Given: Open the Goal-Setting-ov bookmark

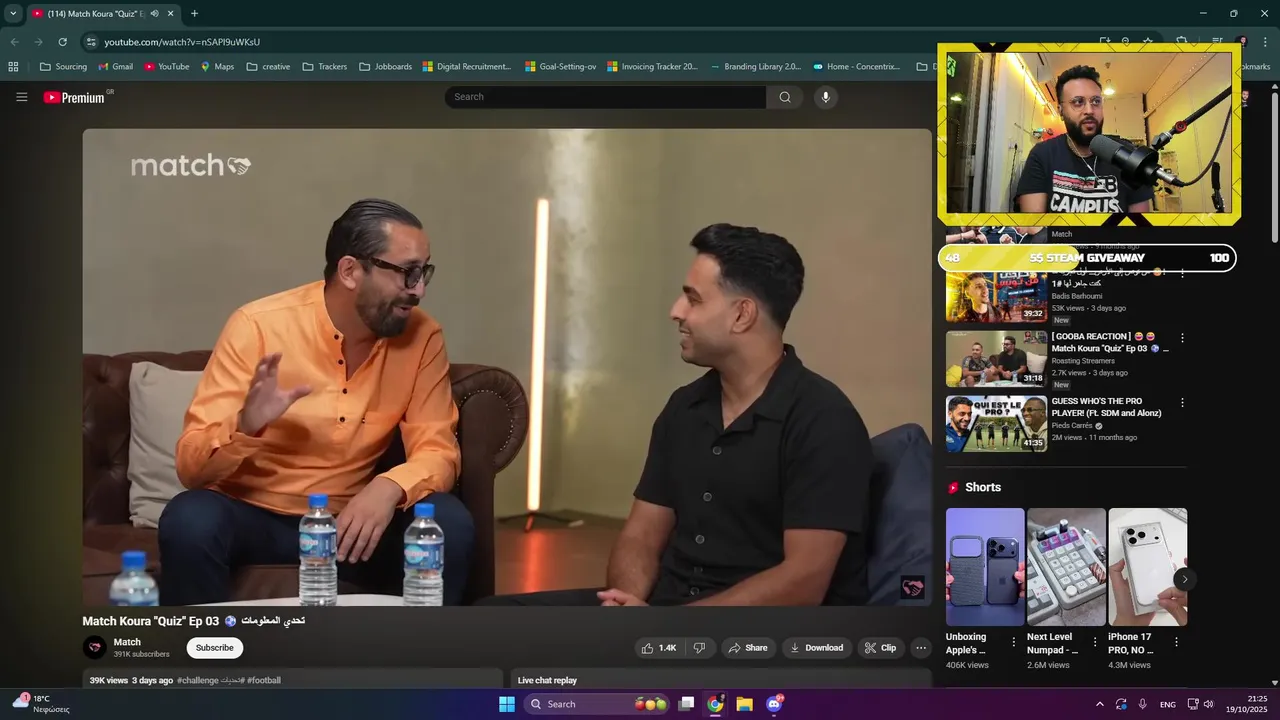Looking at the screenshot, I should [560, 67].
